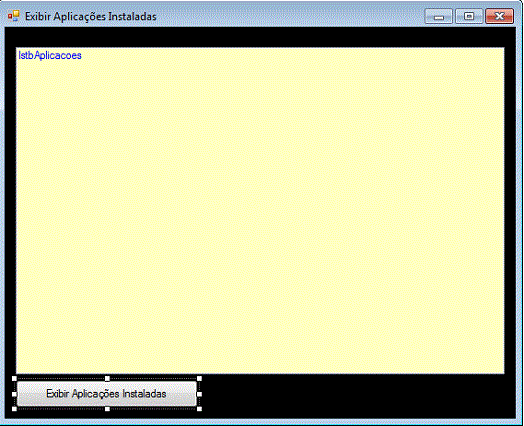Click the empty yellow listbox area
Screen dimensions: 524x426
pos(260,214)
